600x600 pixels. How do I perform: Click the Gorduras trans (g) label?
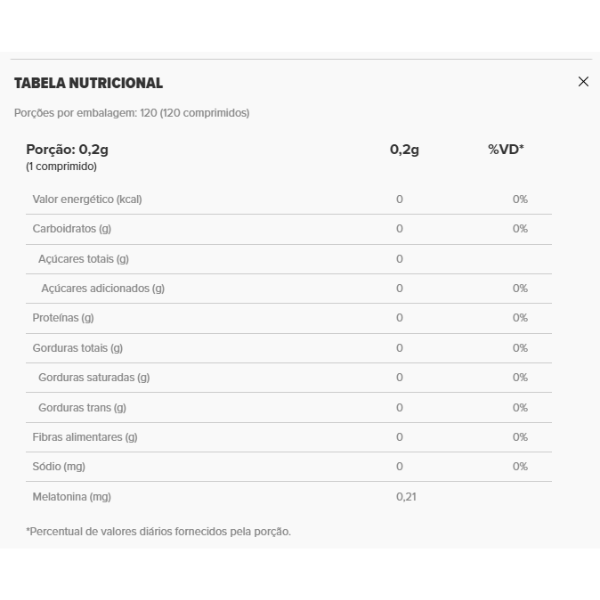coord(82,408)
